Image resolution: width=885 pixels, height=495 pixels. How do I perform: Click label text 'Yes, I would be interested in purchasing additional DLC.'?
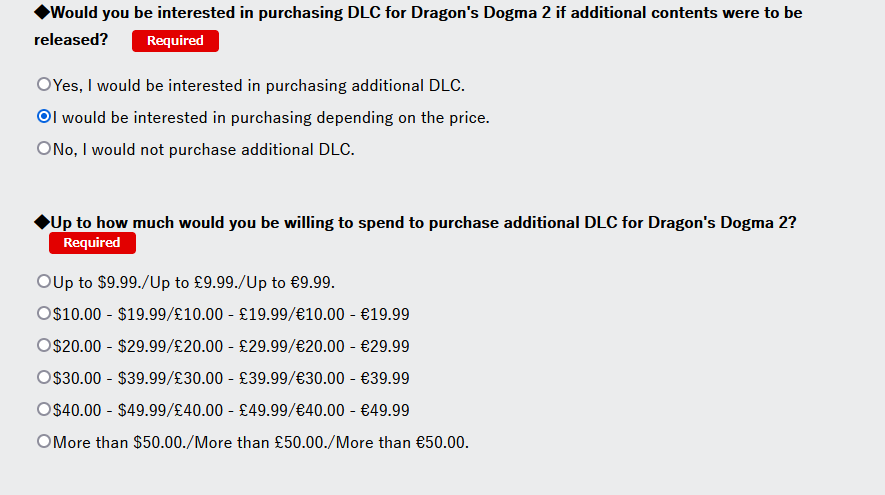tap(259, 85)
